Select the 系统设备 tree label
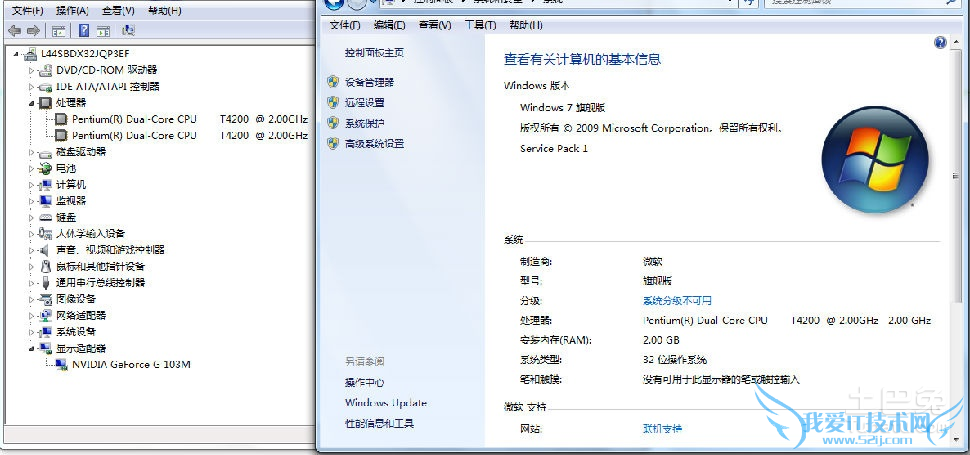 pyautogui.click(x=75, y=332)
